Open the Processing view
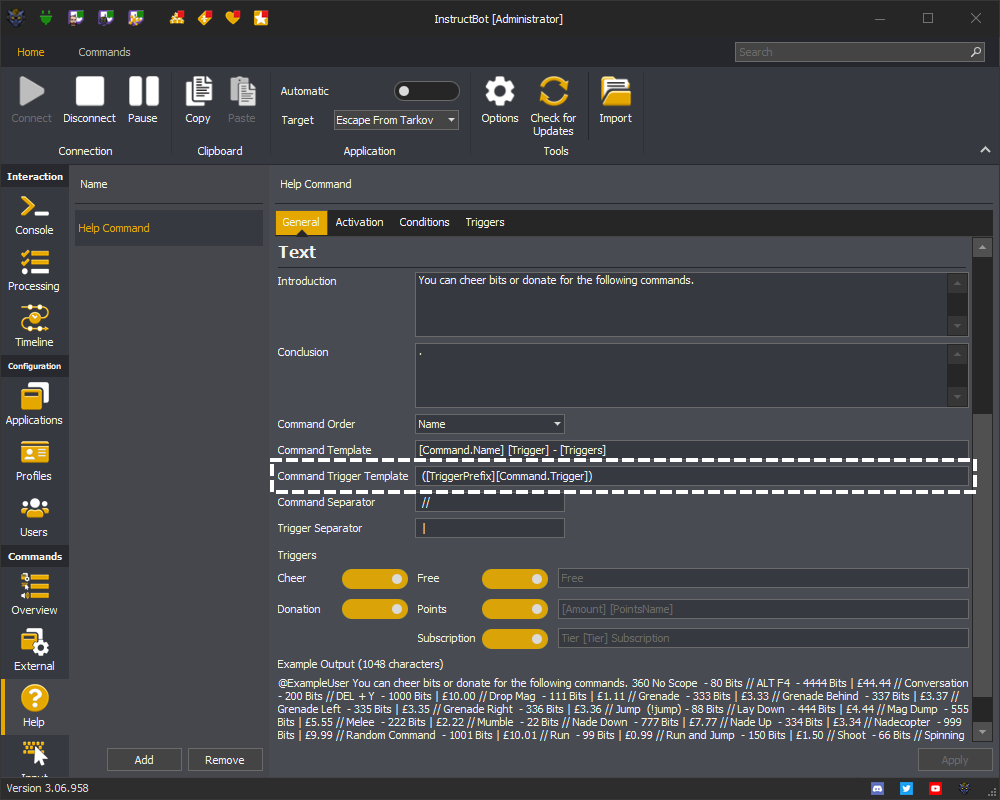 34,271
